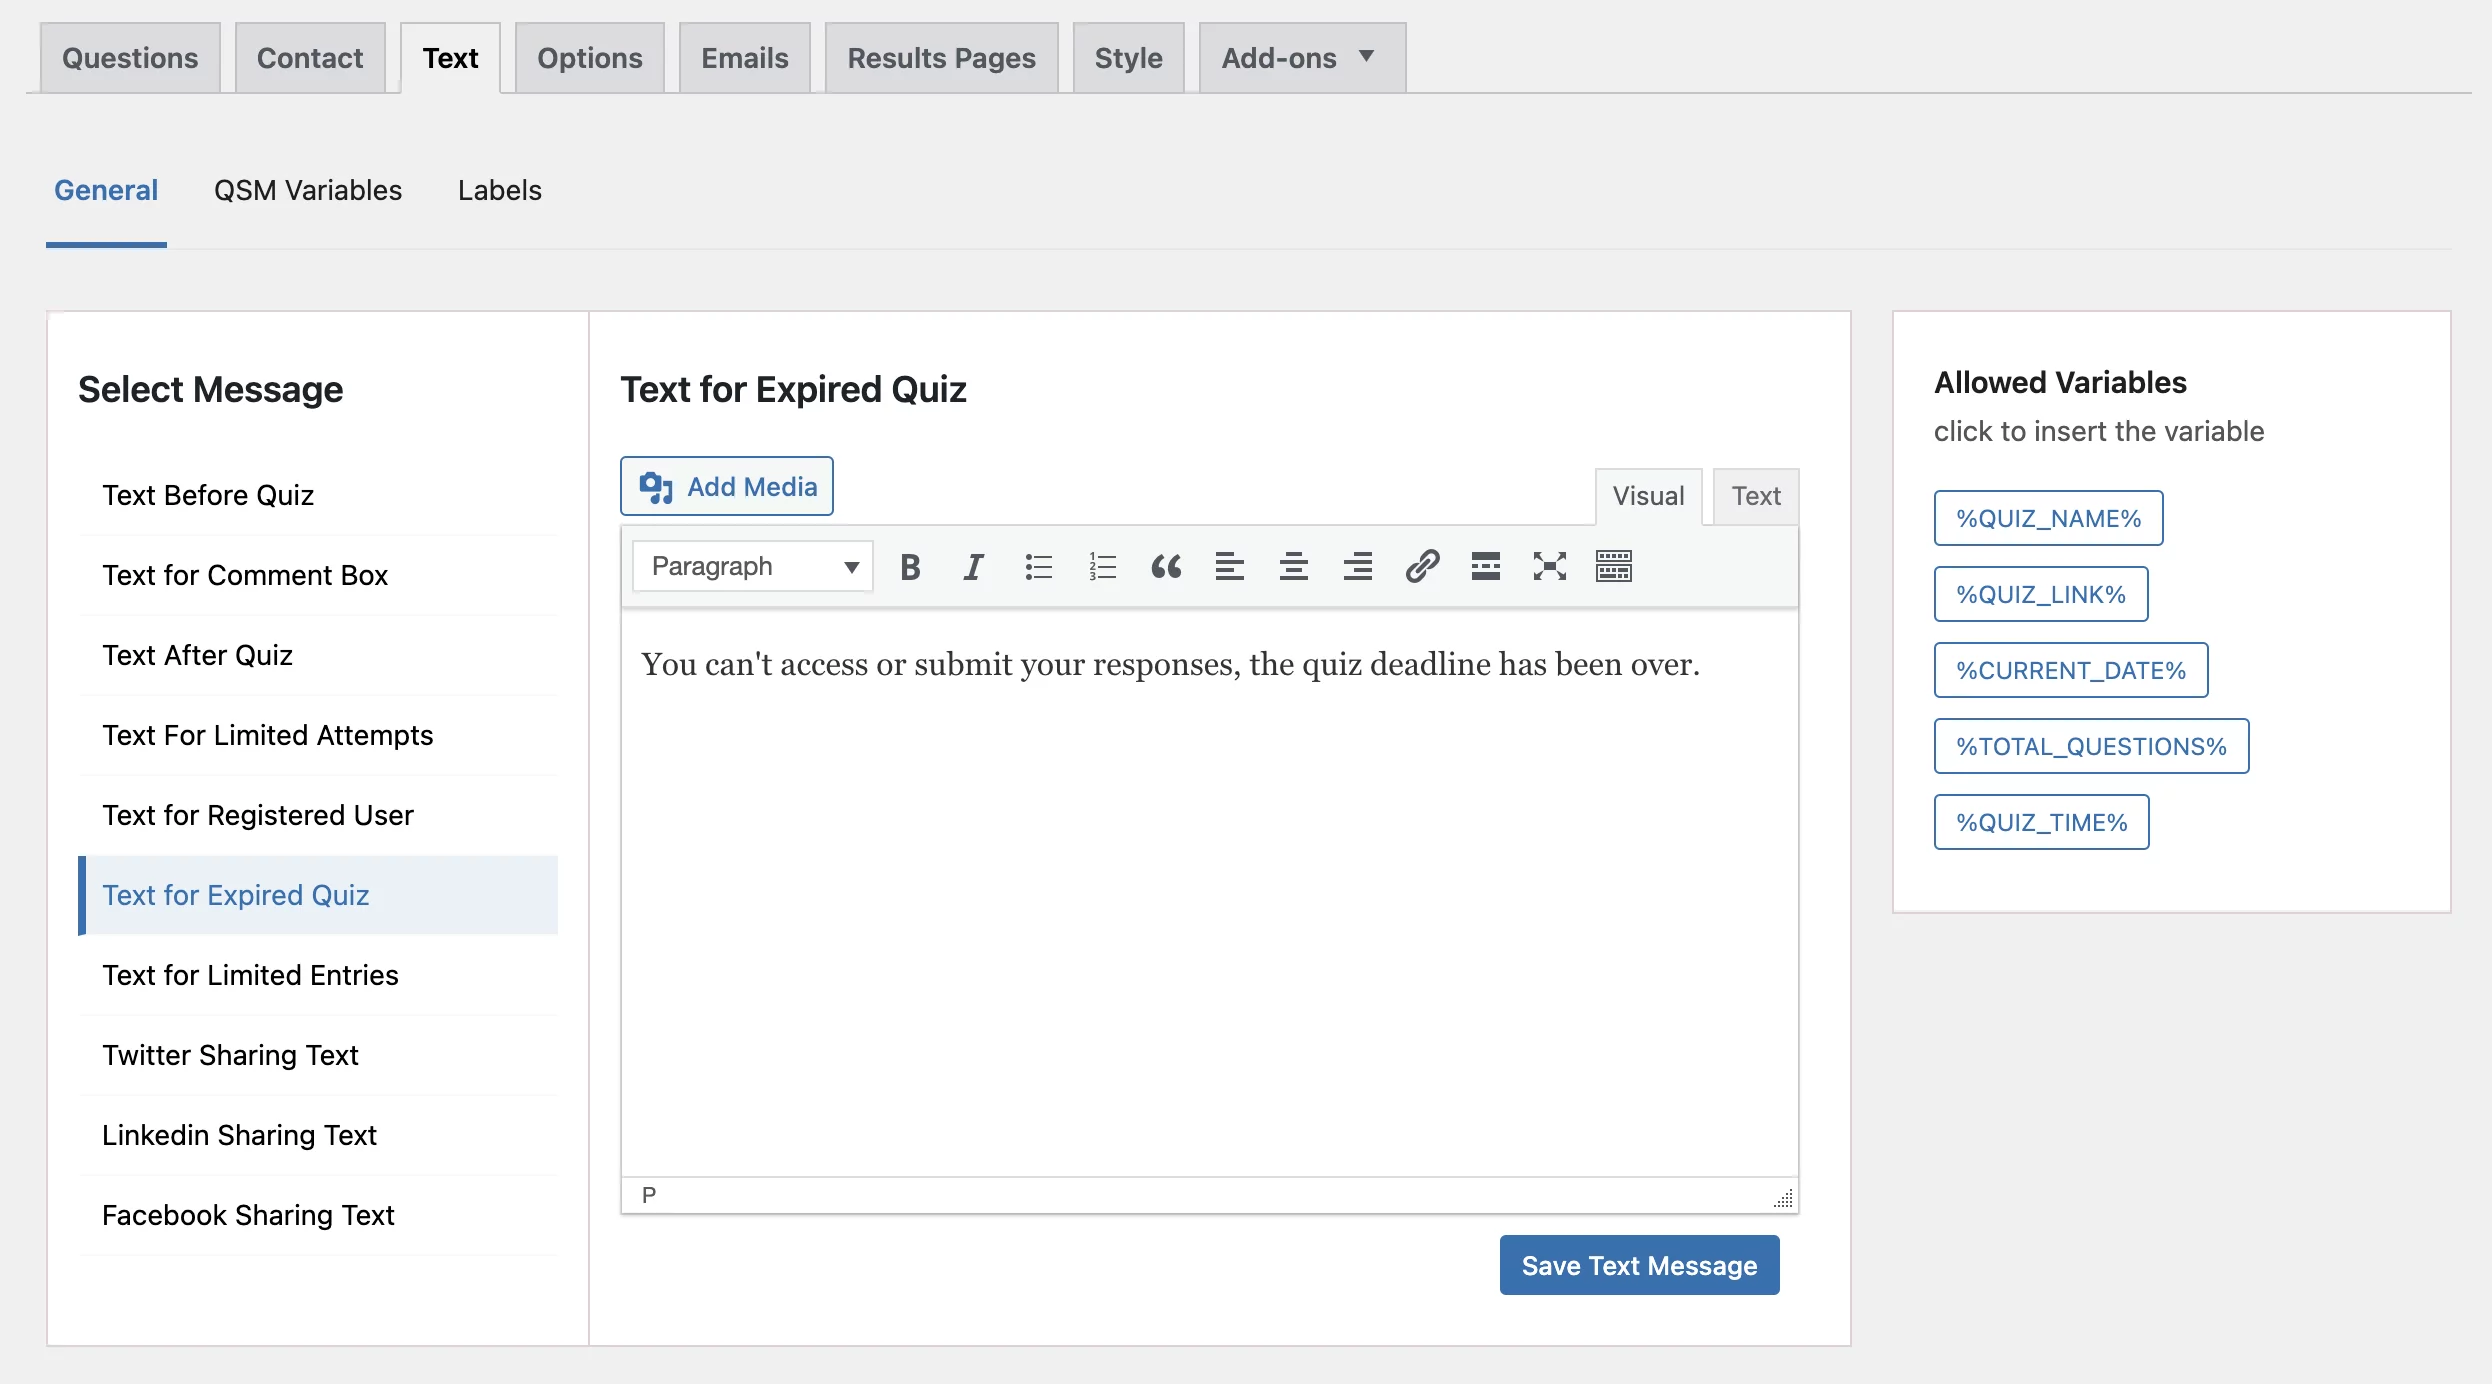Select Text for Expired Quiz message

tap(318, 895)
